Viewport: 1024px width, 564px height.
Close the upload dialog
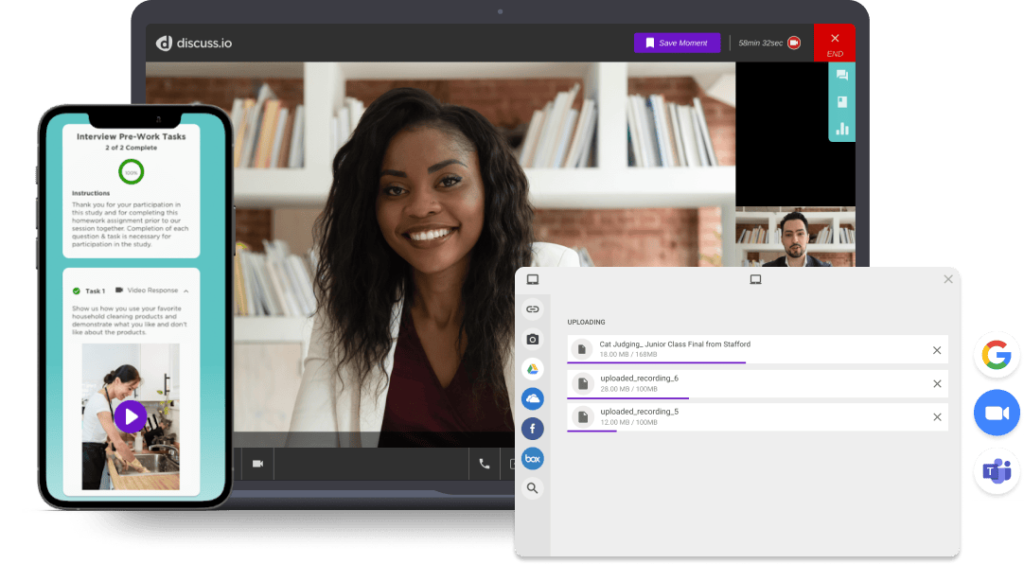tap(948, 279)
